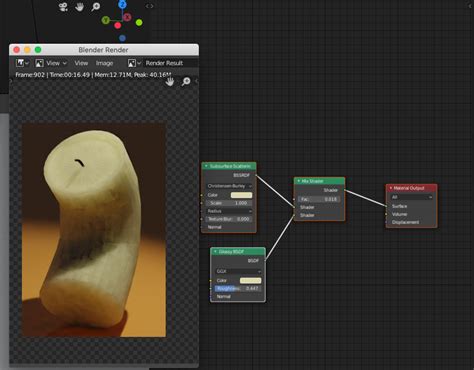Click the zoom magnifier in render window

tap(186, 81)
